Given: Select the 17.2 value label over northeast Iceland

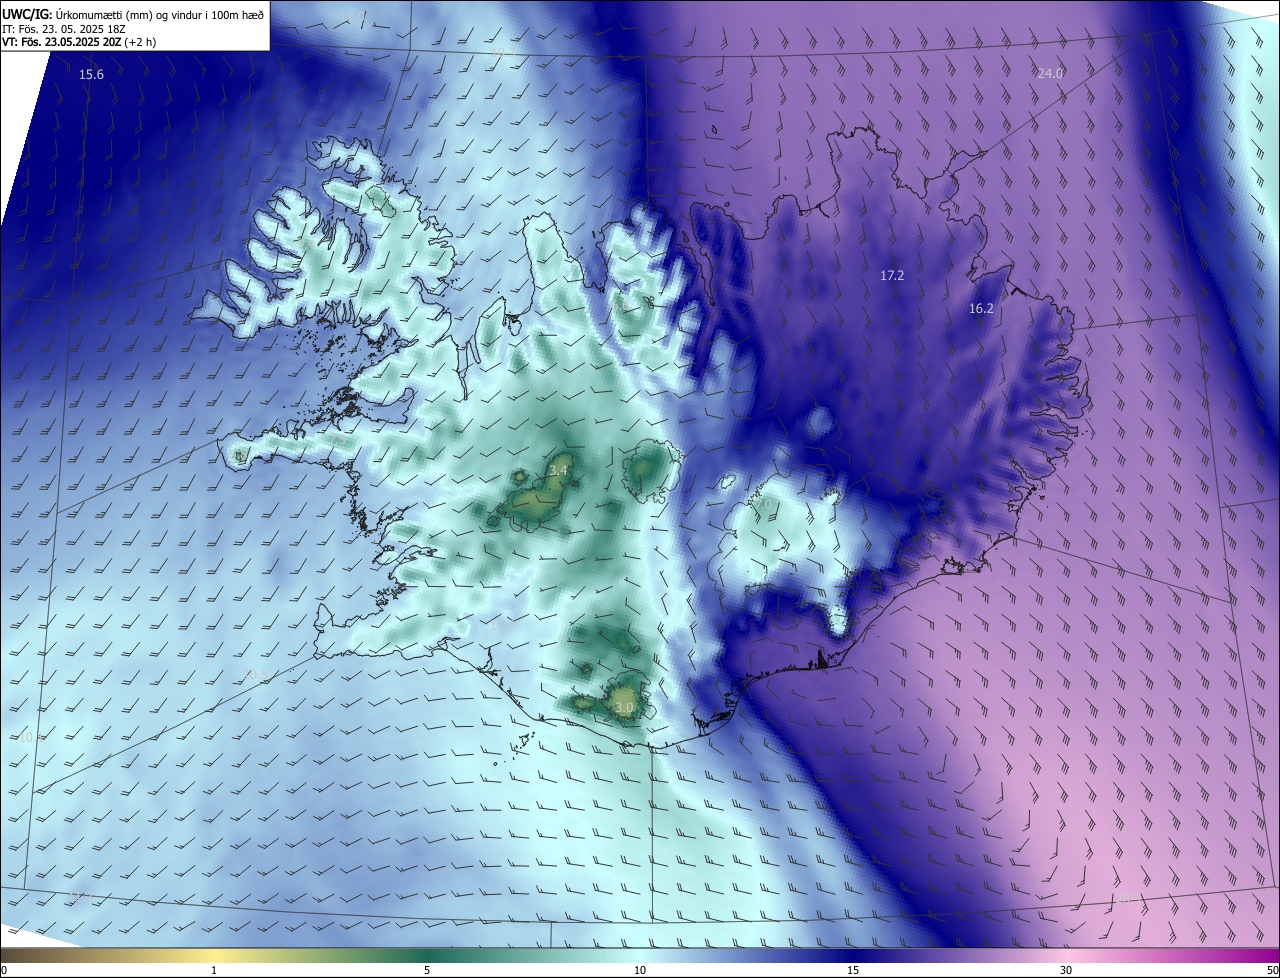Looking at the screenshot, I should tap(892, 275).
